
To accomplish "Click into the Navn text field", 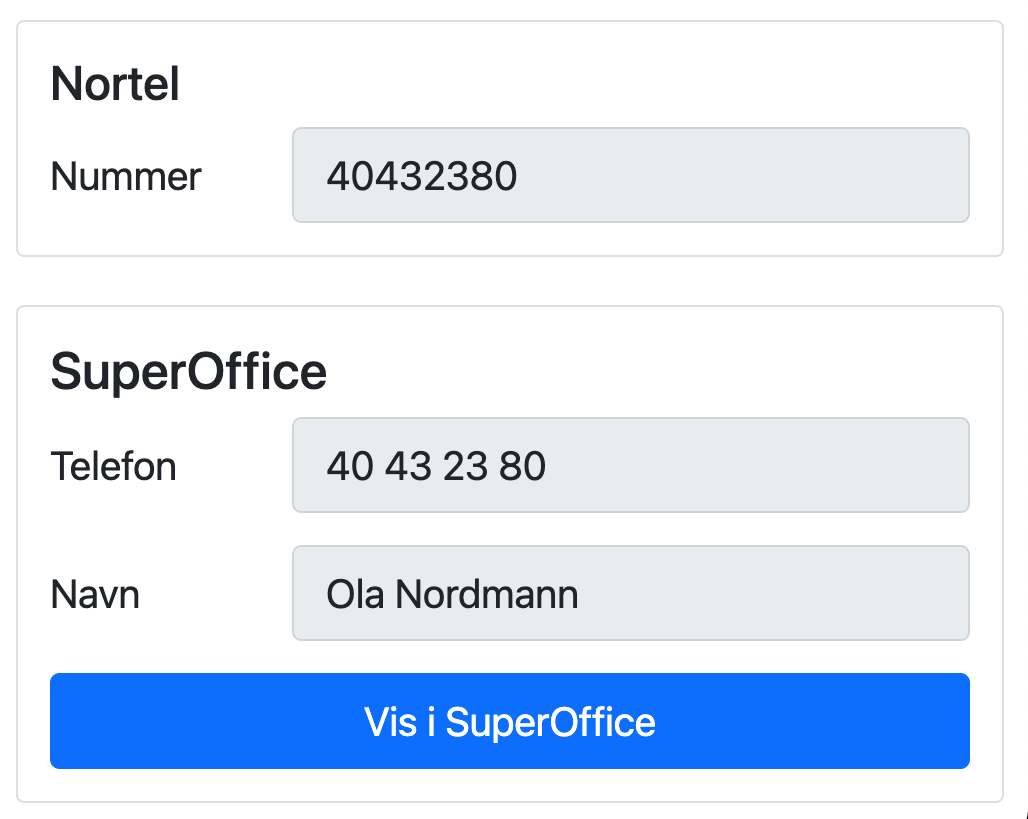I will tap(630, 594).
